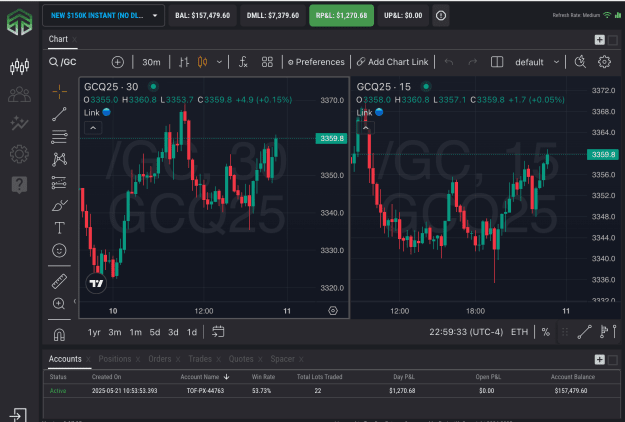This screenshot has width=625, height=422.
Task: Select the Text annotation tool
Action: (x=59, y=228)
